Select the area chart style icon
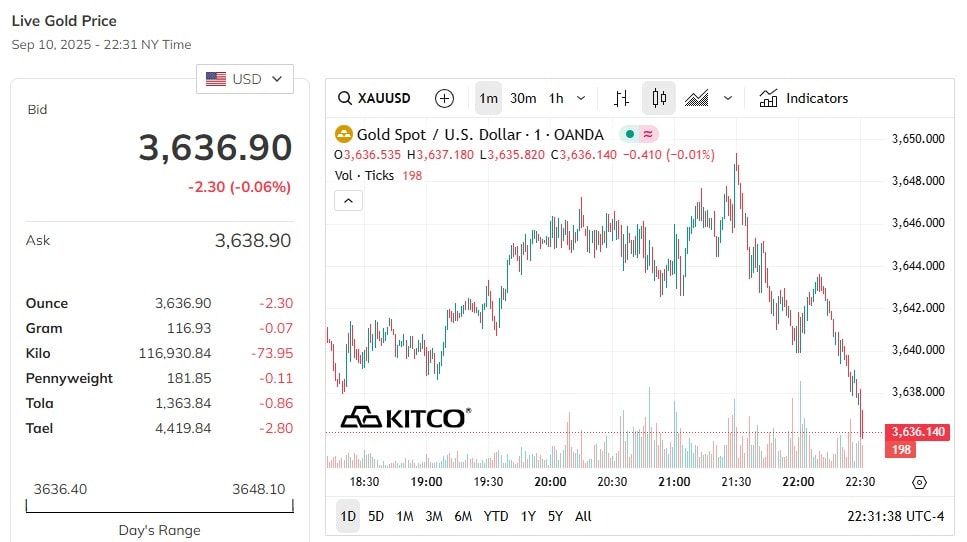Image resolution: width=967 pixels, height=542 pixels. point(696,98)
